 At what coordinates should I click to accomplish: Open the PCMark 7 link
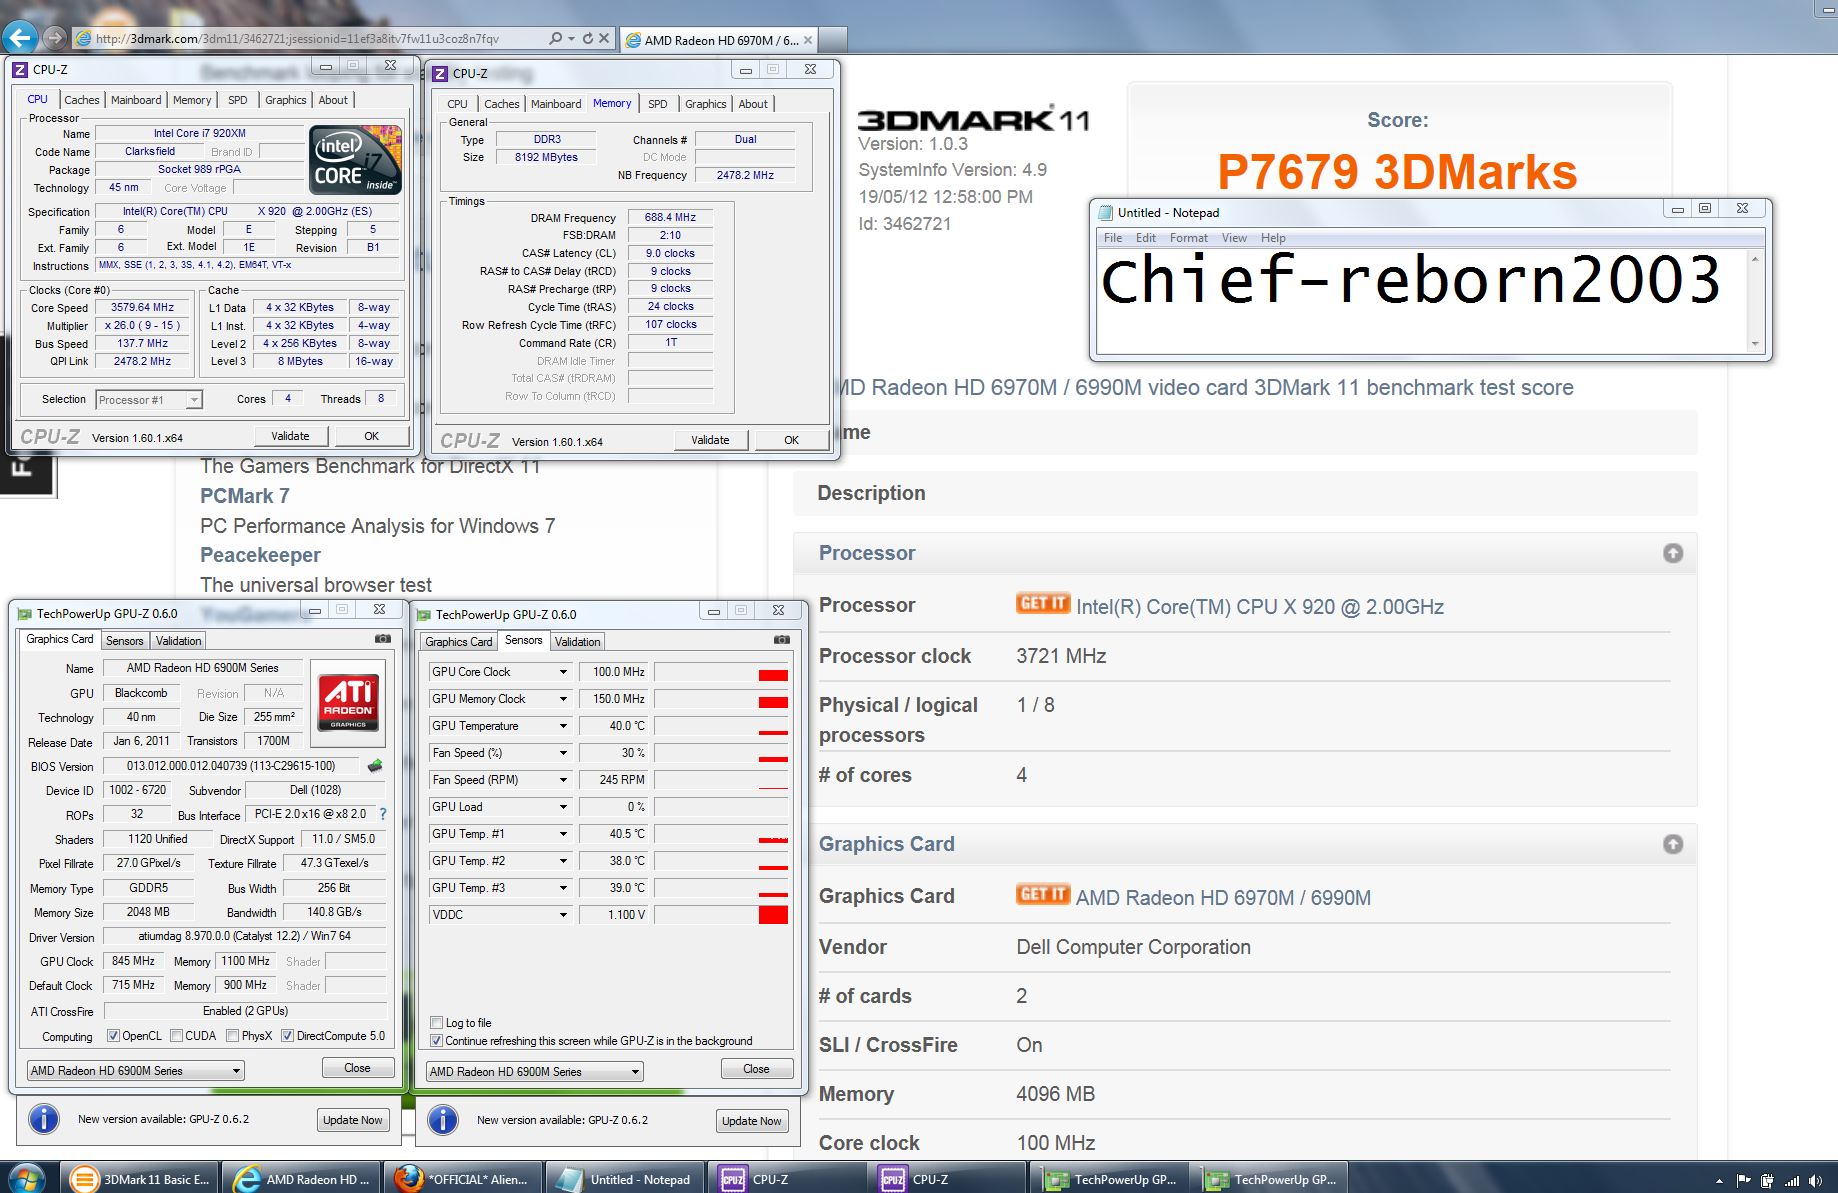point(244,496)
